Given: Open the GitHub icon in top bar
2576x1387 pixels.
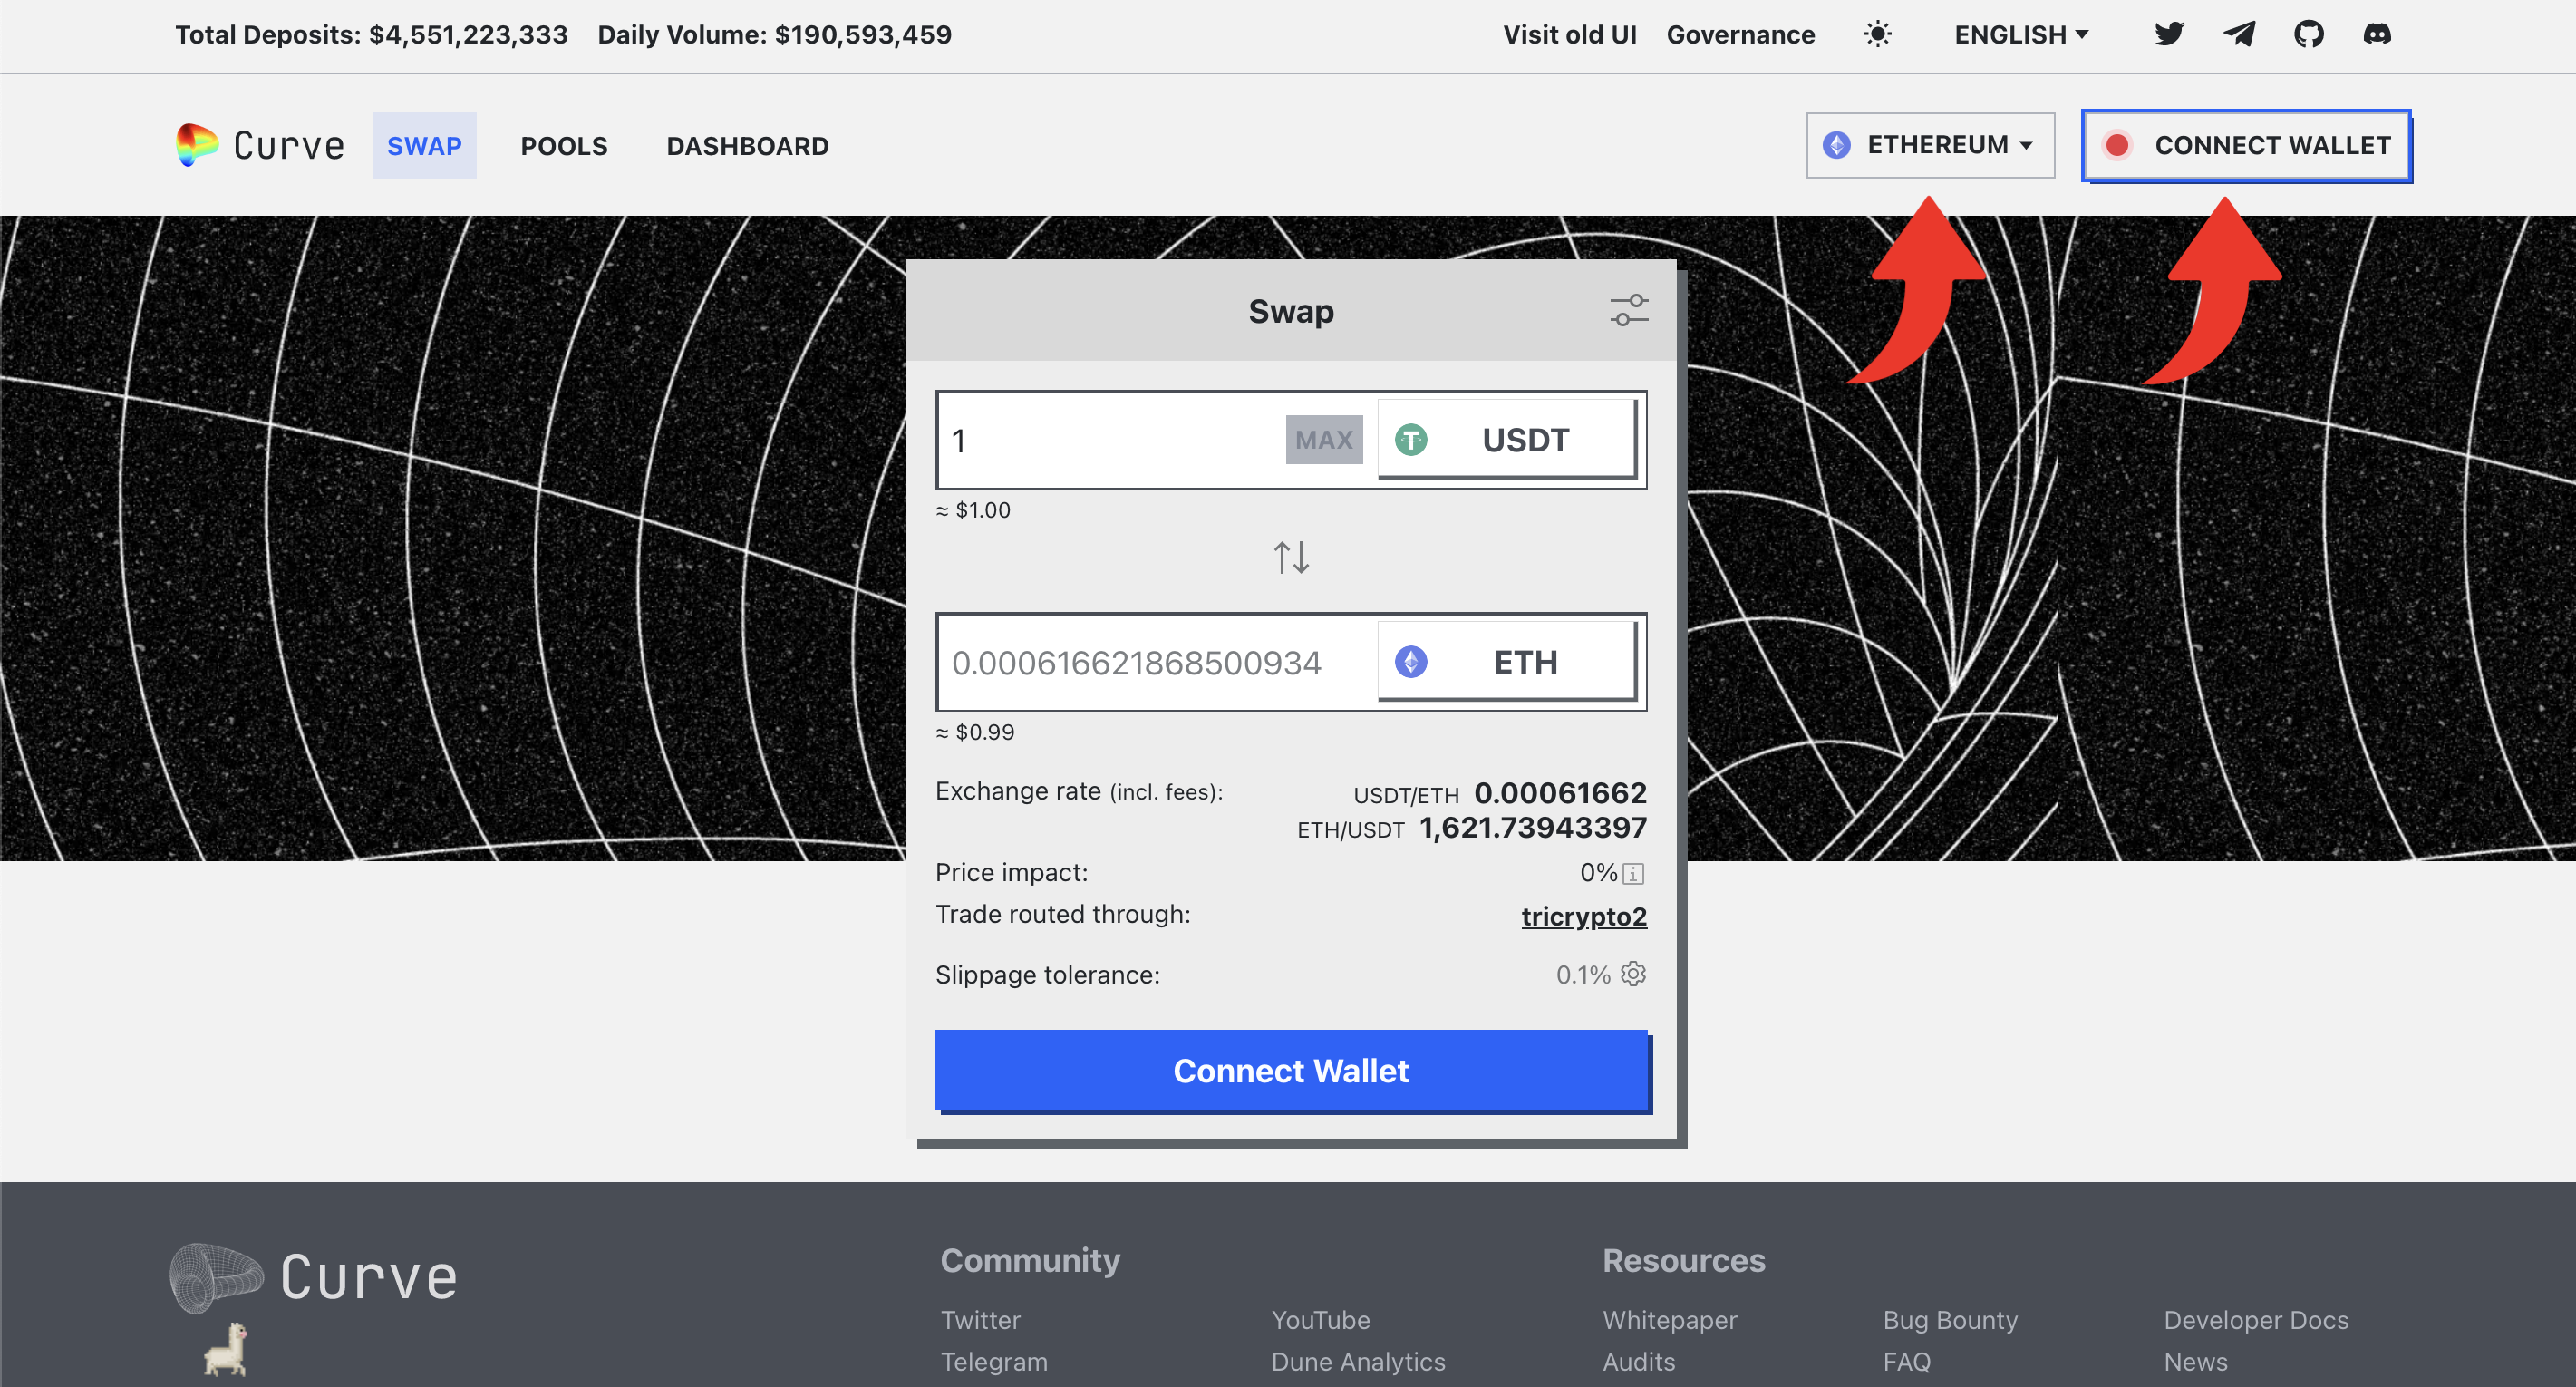Looking at the screenshot, I should click(2308, 34).
